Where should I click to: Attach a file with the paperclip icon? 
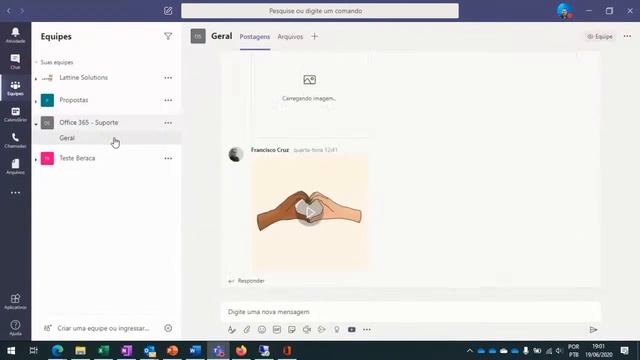[x=247, y=329]
